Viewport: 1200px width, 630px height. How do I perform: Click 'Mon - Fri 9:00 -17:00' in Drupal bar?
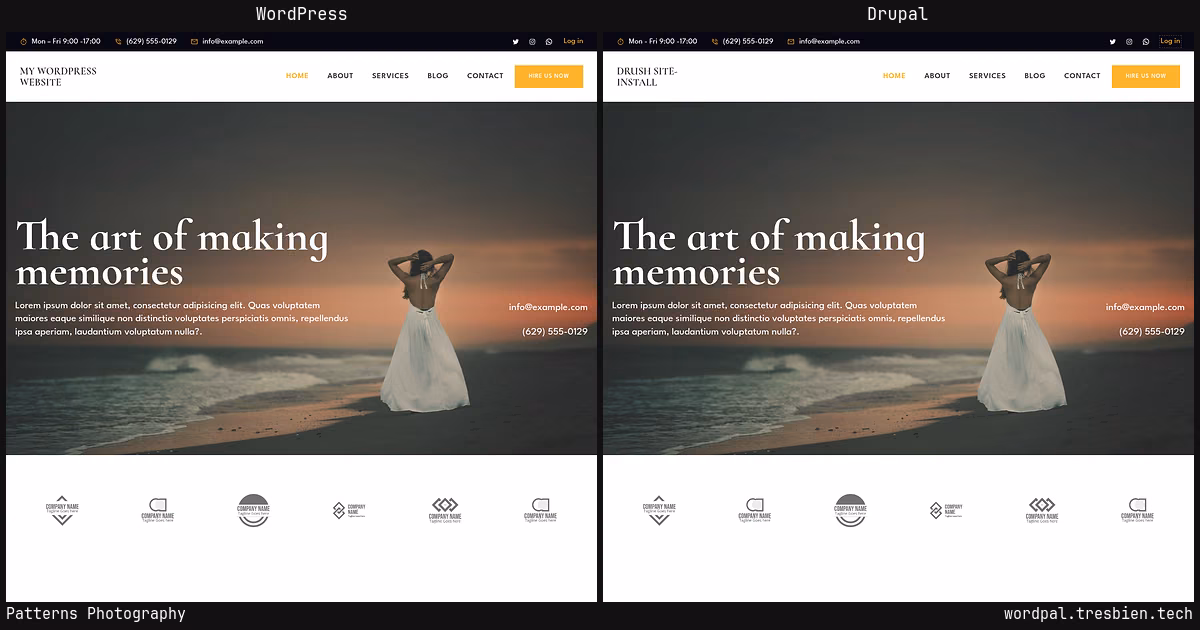coord(663,42)
